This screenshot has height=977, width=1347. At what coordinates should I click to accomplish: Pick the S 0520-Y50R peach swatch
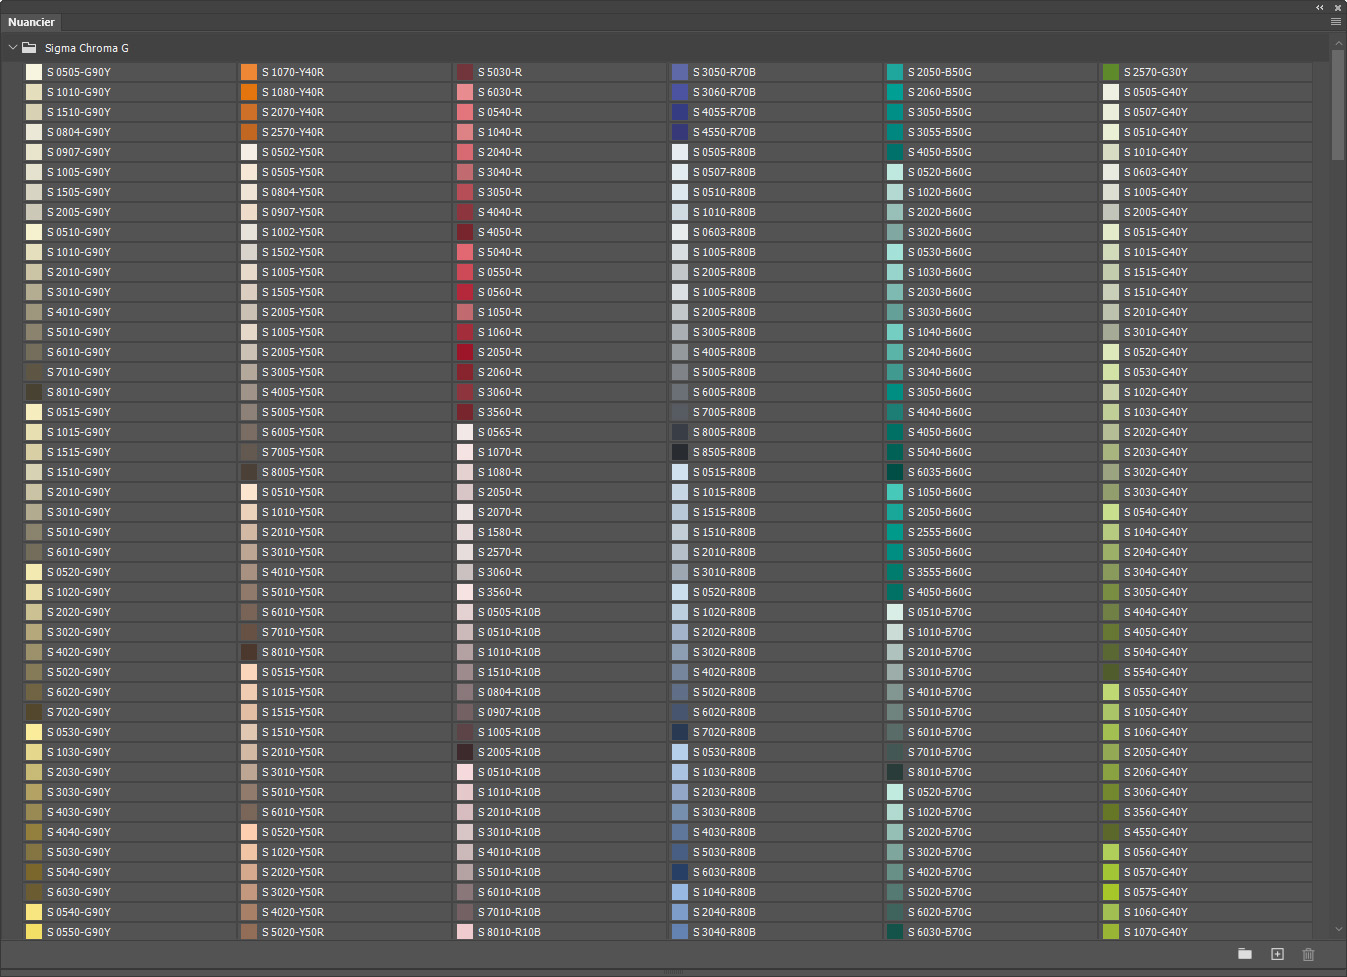point(249,832)
